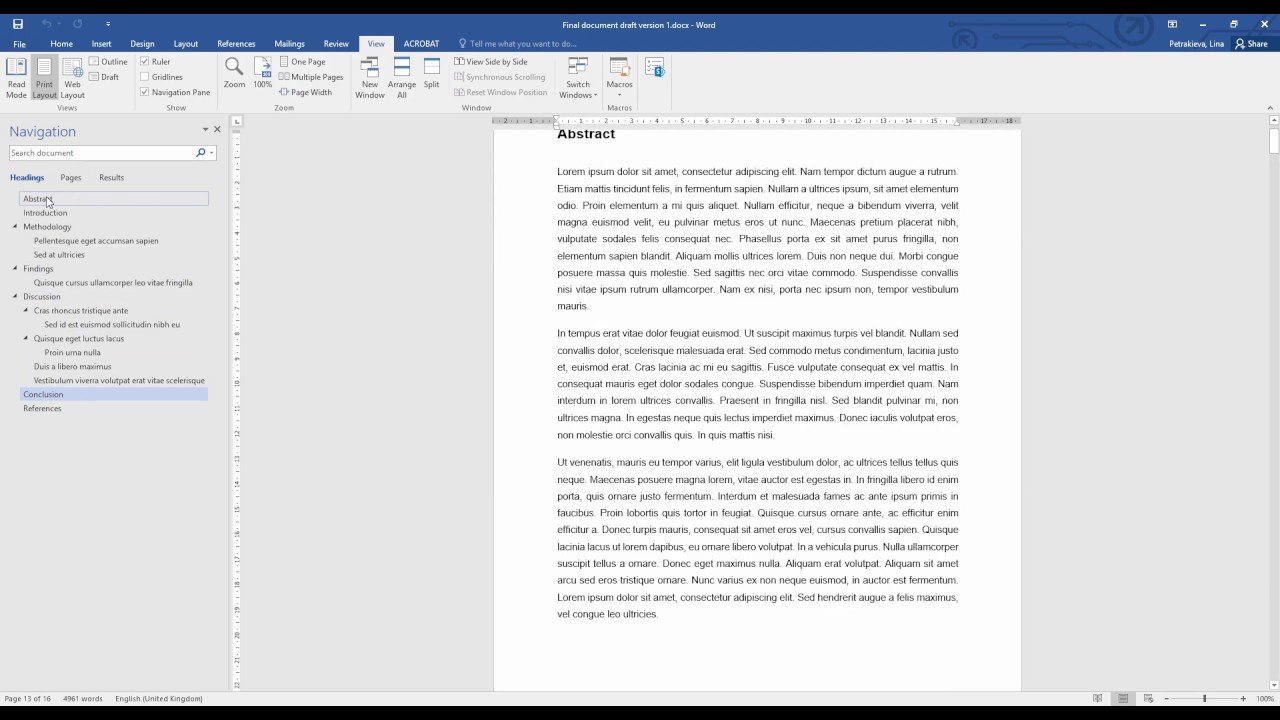Switch to Web Layout view
Image resolution: width=1280 pixels, height=720 pixels.
72,78
